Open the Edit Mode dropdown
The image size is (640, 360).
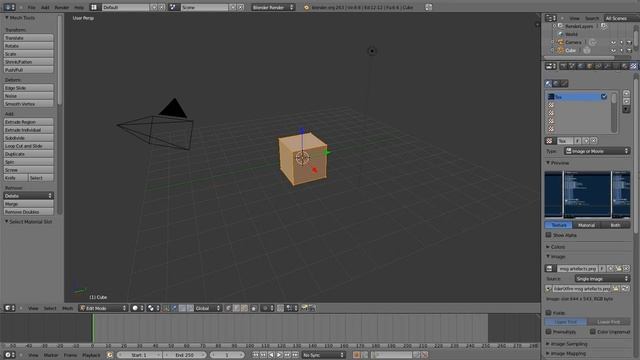tap(104, 308)
